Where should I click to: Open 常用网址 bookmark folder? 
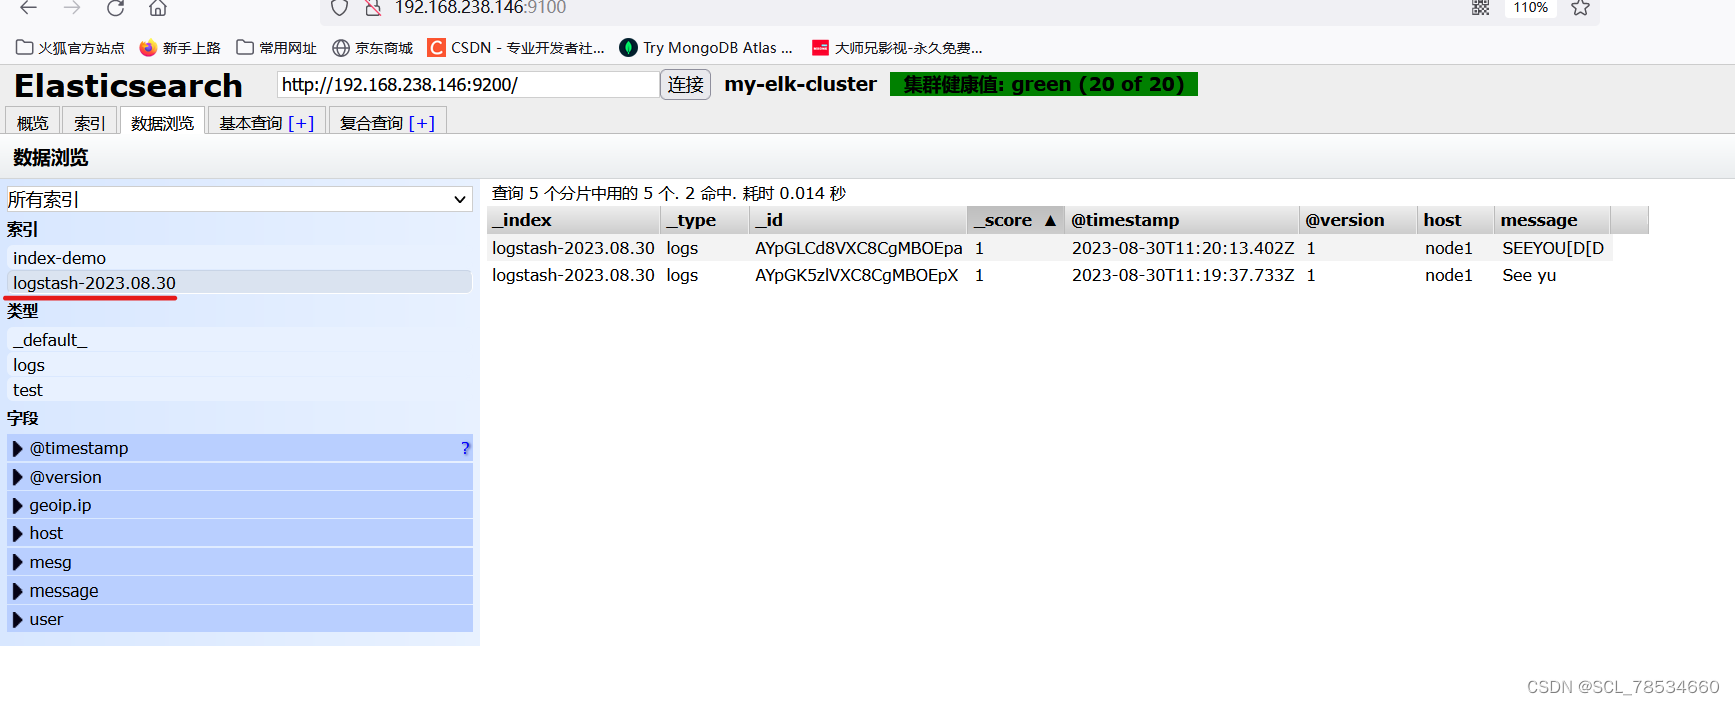(x=277, y=48)
